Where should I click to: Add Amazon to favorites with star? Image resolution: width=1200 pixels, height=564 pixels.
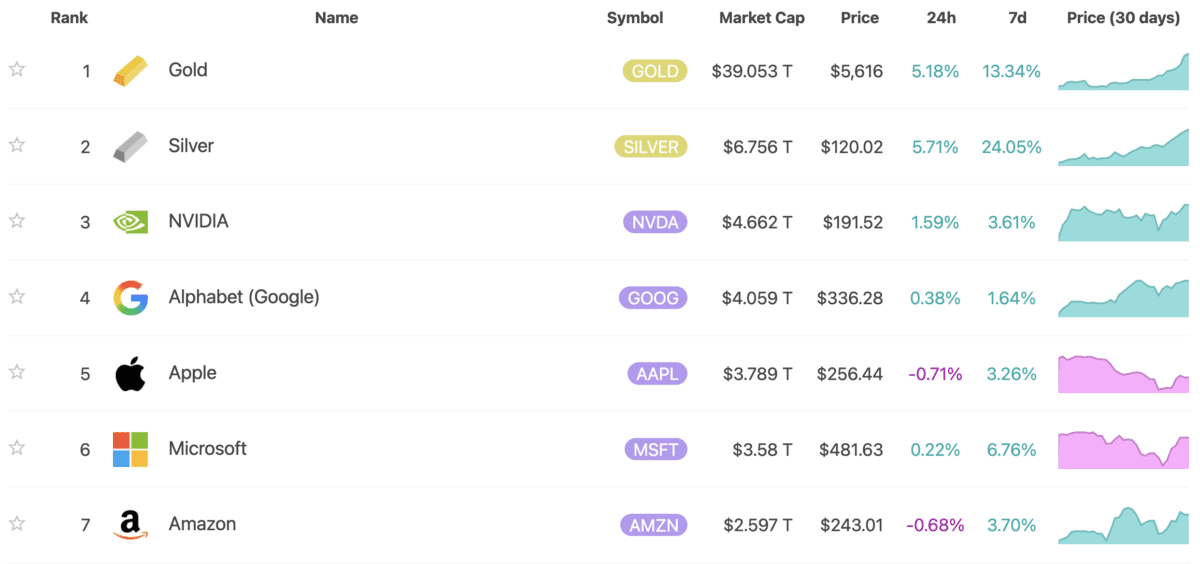17,524
